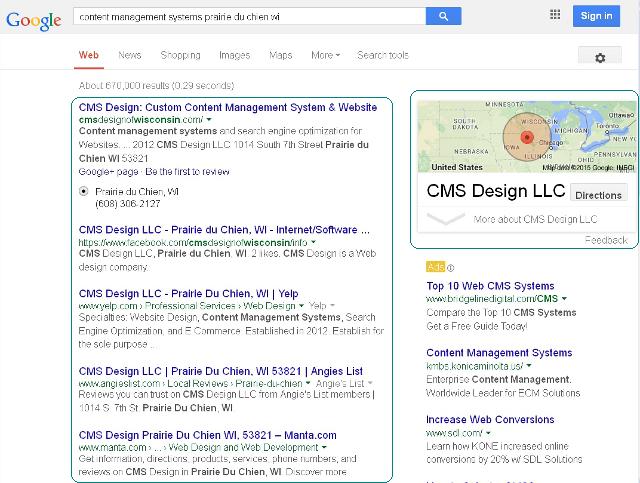
Task: Open CMS Design LLC Facebook Internet/Software result
Action: coord(224,230)
